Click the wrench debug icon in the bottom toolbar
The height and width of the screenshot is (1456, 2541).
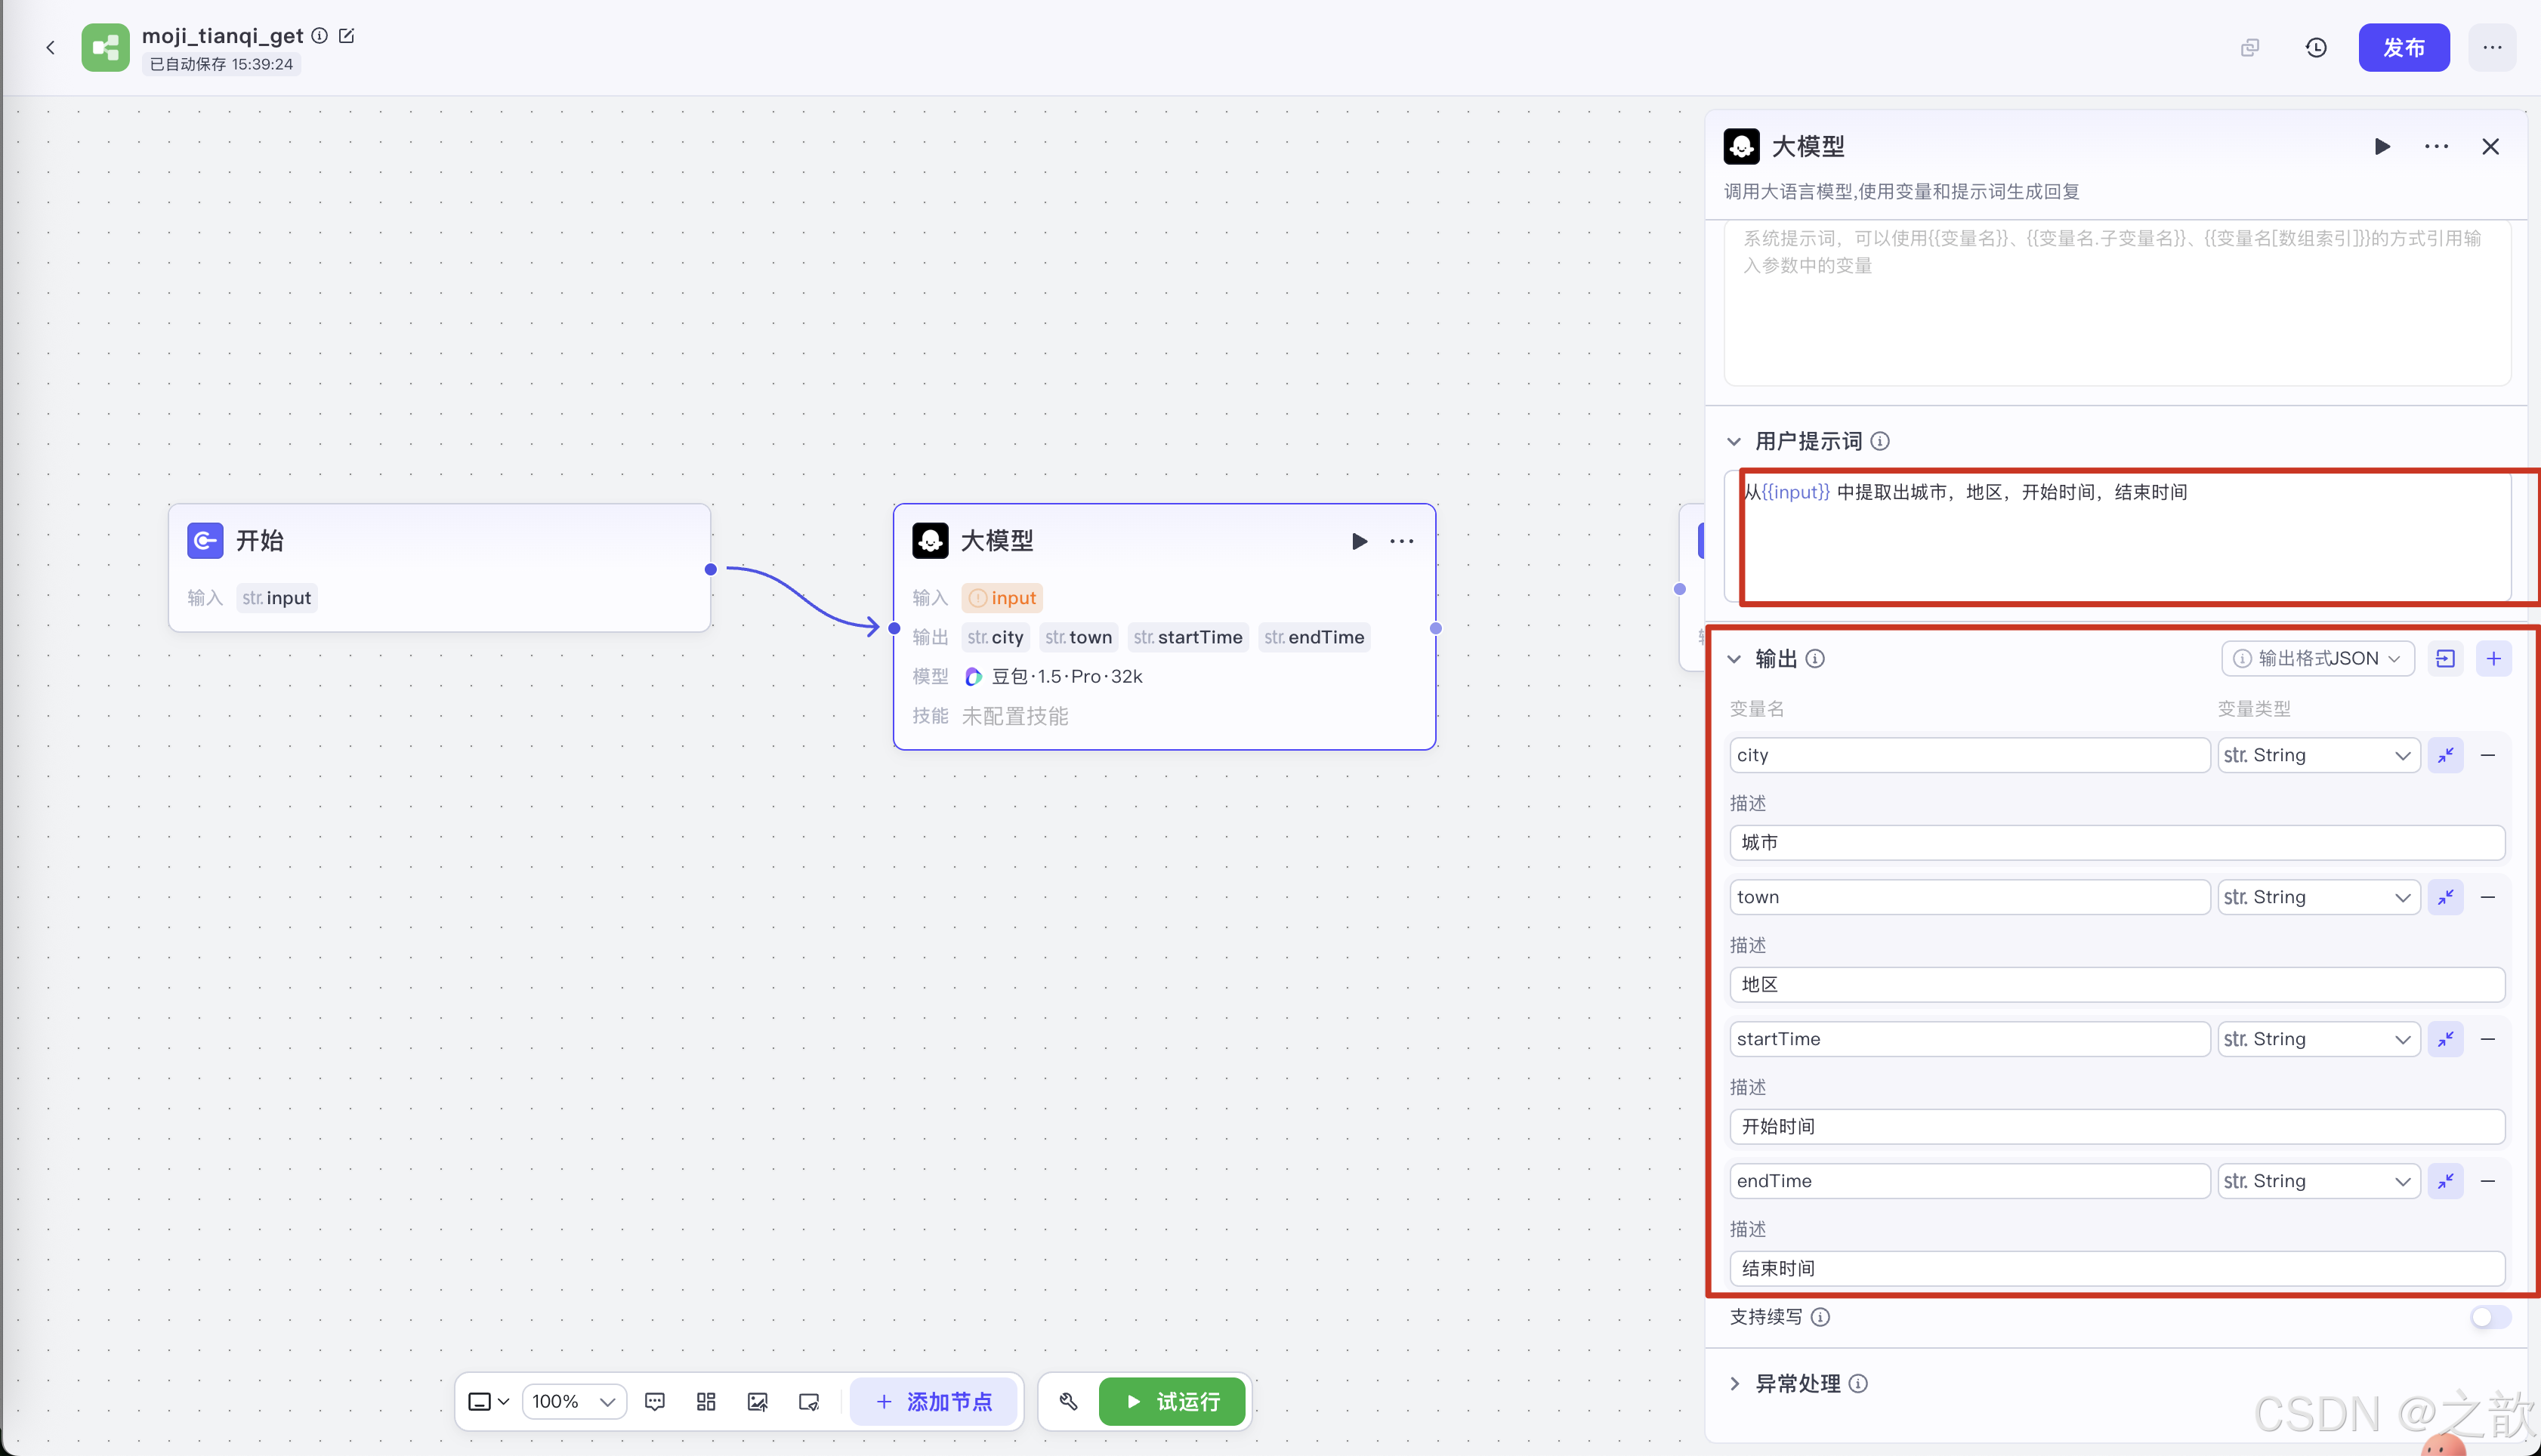[x=1068, y=1401]
